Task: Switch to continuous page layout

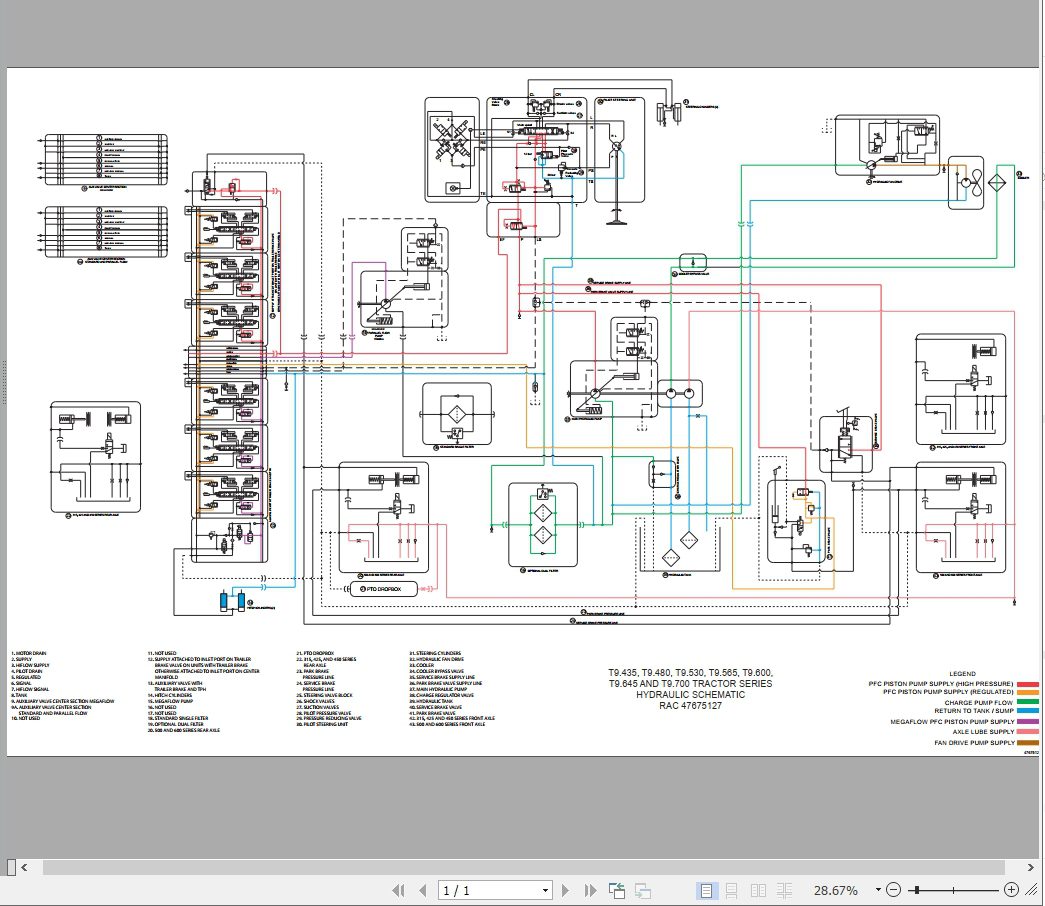Action: click(732, 890)
